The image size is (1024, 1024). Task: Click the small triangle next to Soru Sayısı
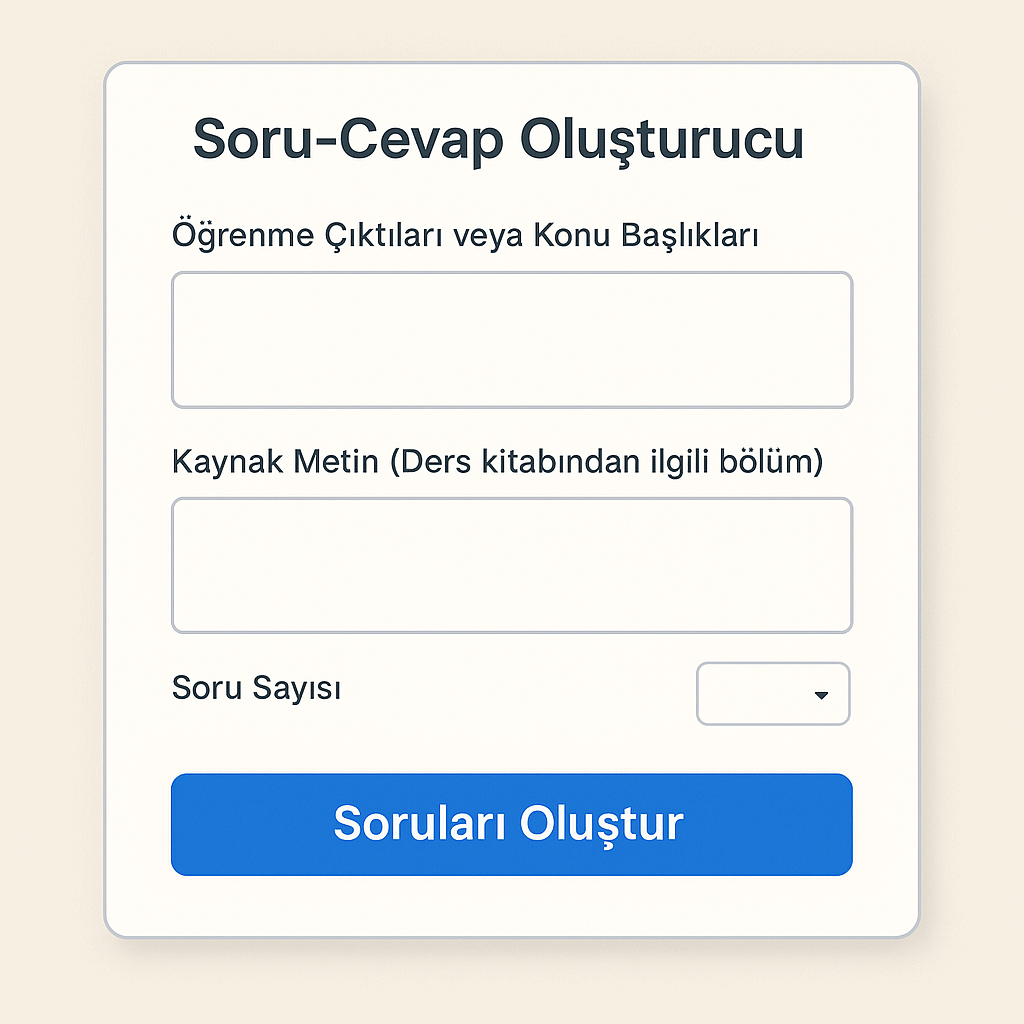(821, 695)
